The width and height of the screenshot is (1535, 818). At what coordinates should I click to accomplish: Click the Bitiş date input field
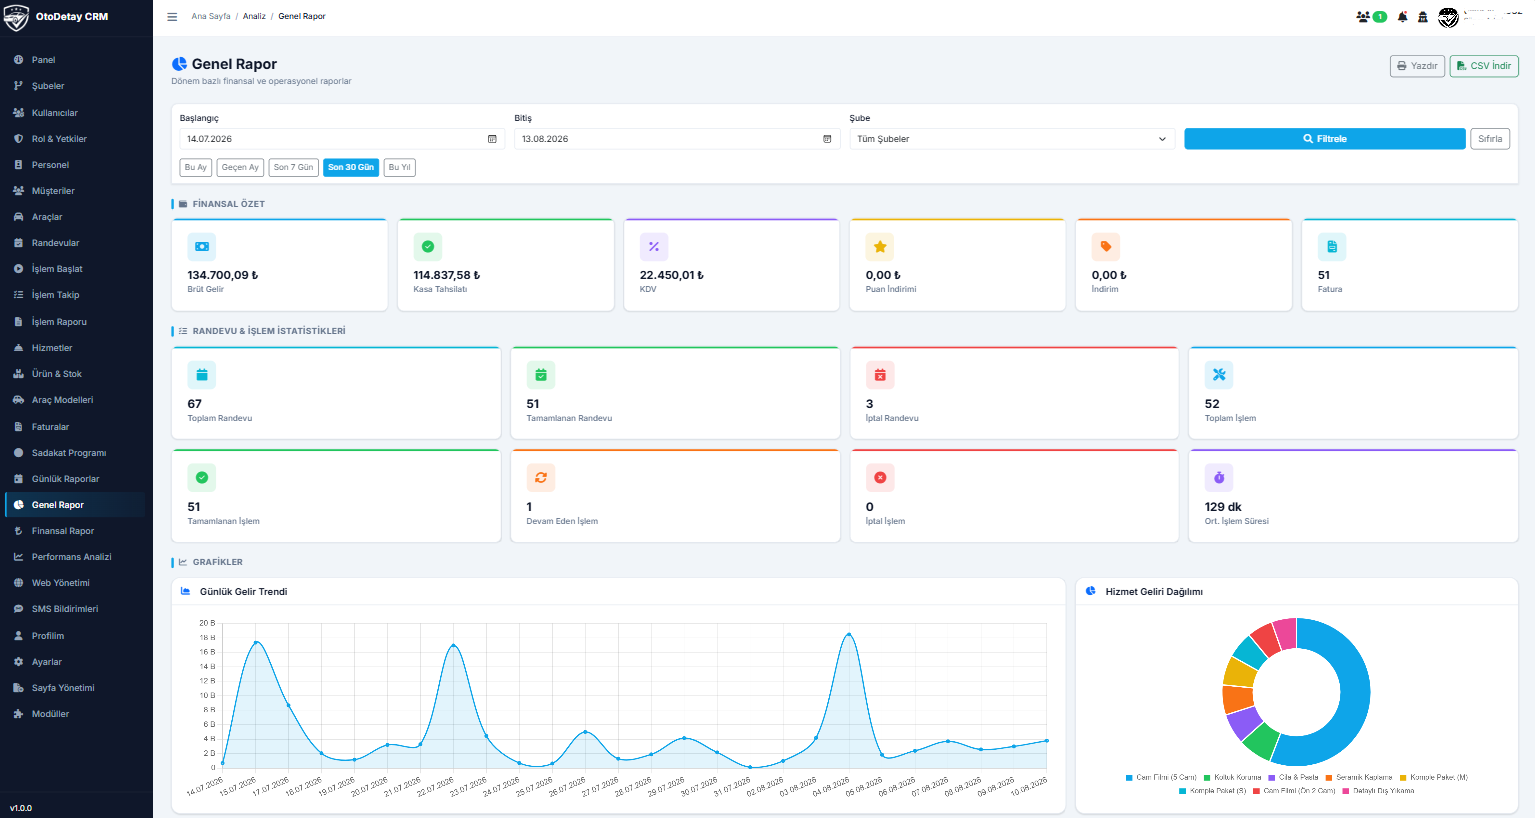pos(676,139)
